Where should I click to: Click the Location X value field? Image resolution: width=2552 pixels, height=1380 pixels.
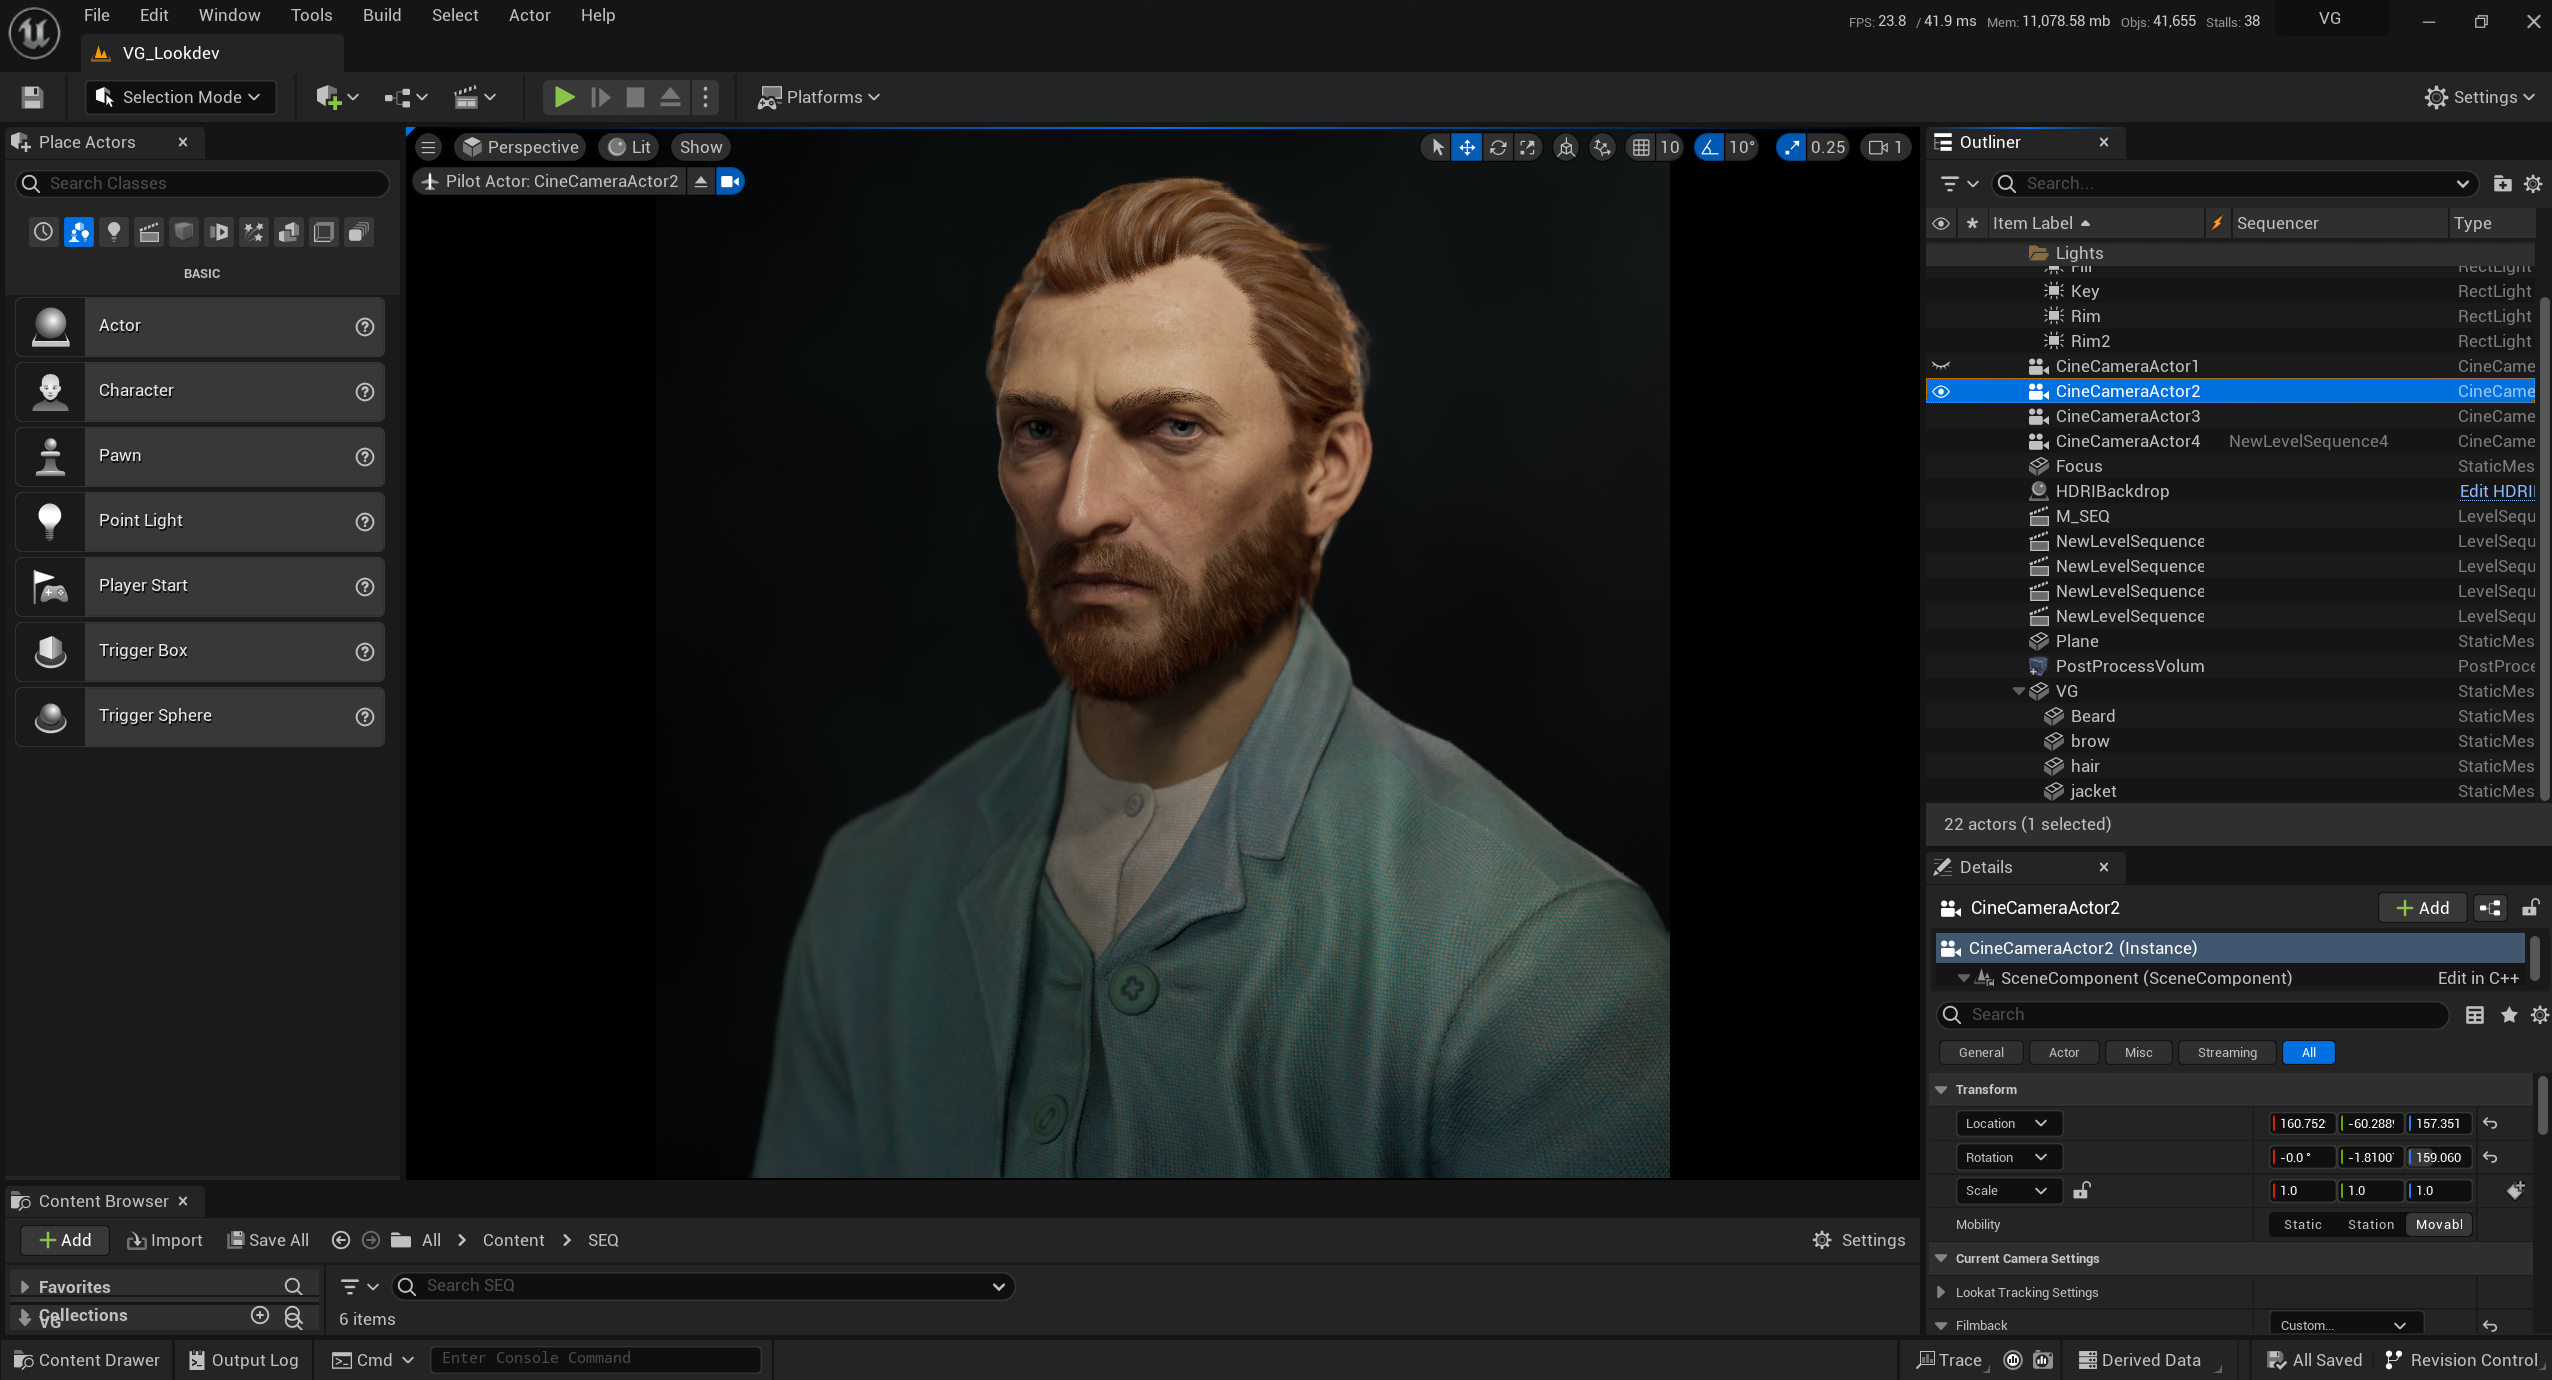coord(2302,1123)
